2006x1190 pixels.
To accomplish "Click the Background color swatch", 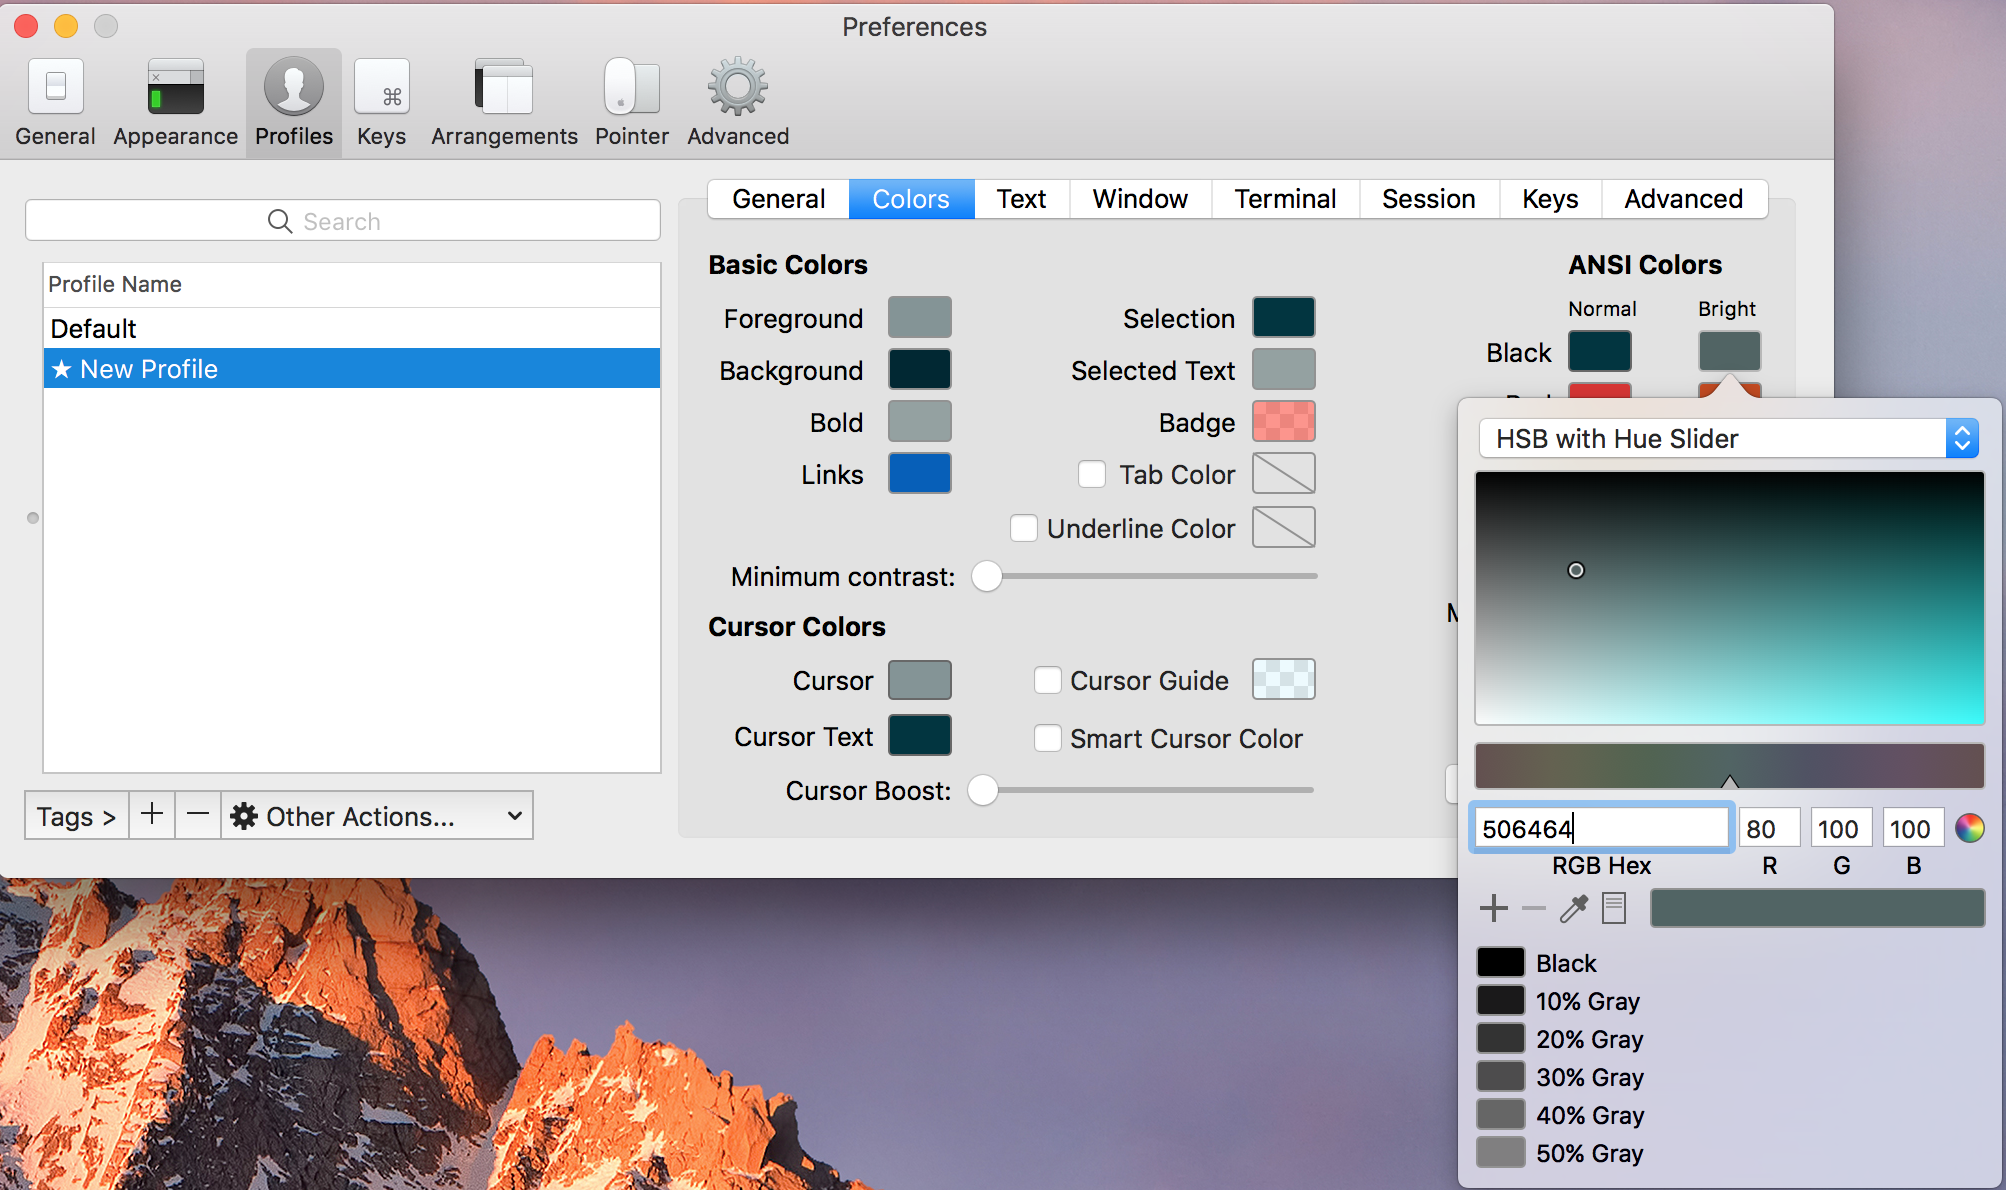I will [919, 369].
